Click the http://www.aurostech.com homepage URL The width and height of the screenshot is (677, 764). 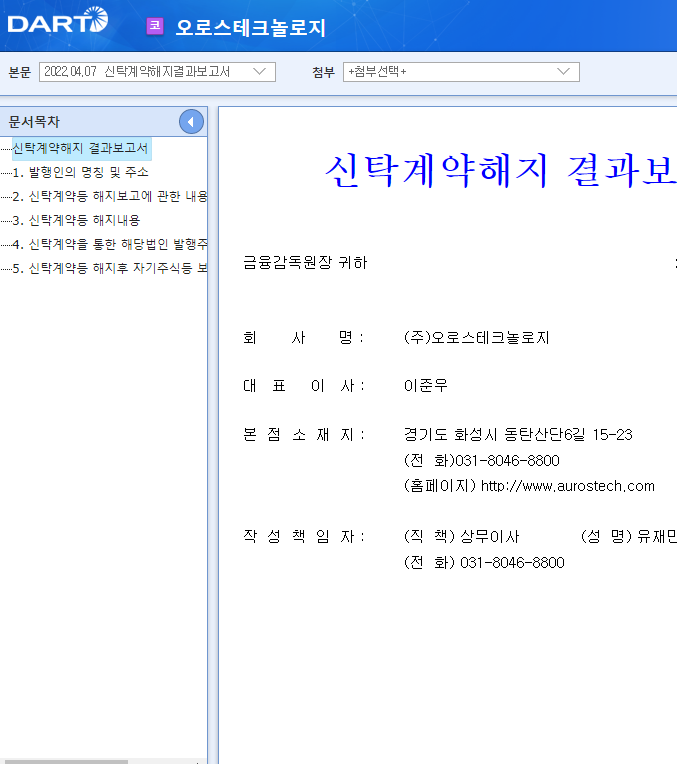568,486
